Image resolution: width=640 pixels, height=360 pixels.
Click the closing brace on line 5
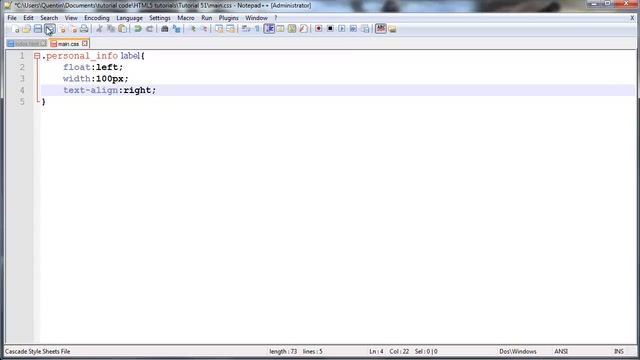click(44, 102)
